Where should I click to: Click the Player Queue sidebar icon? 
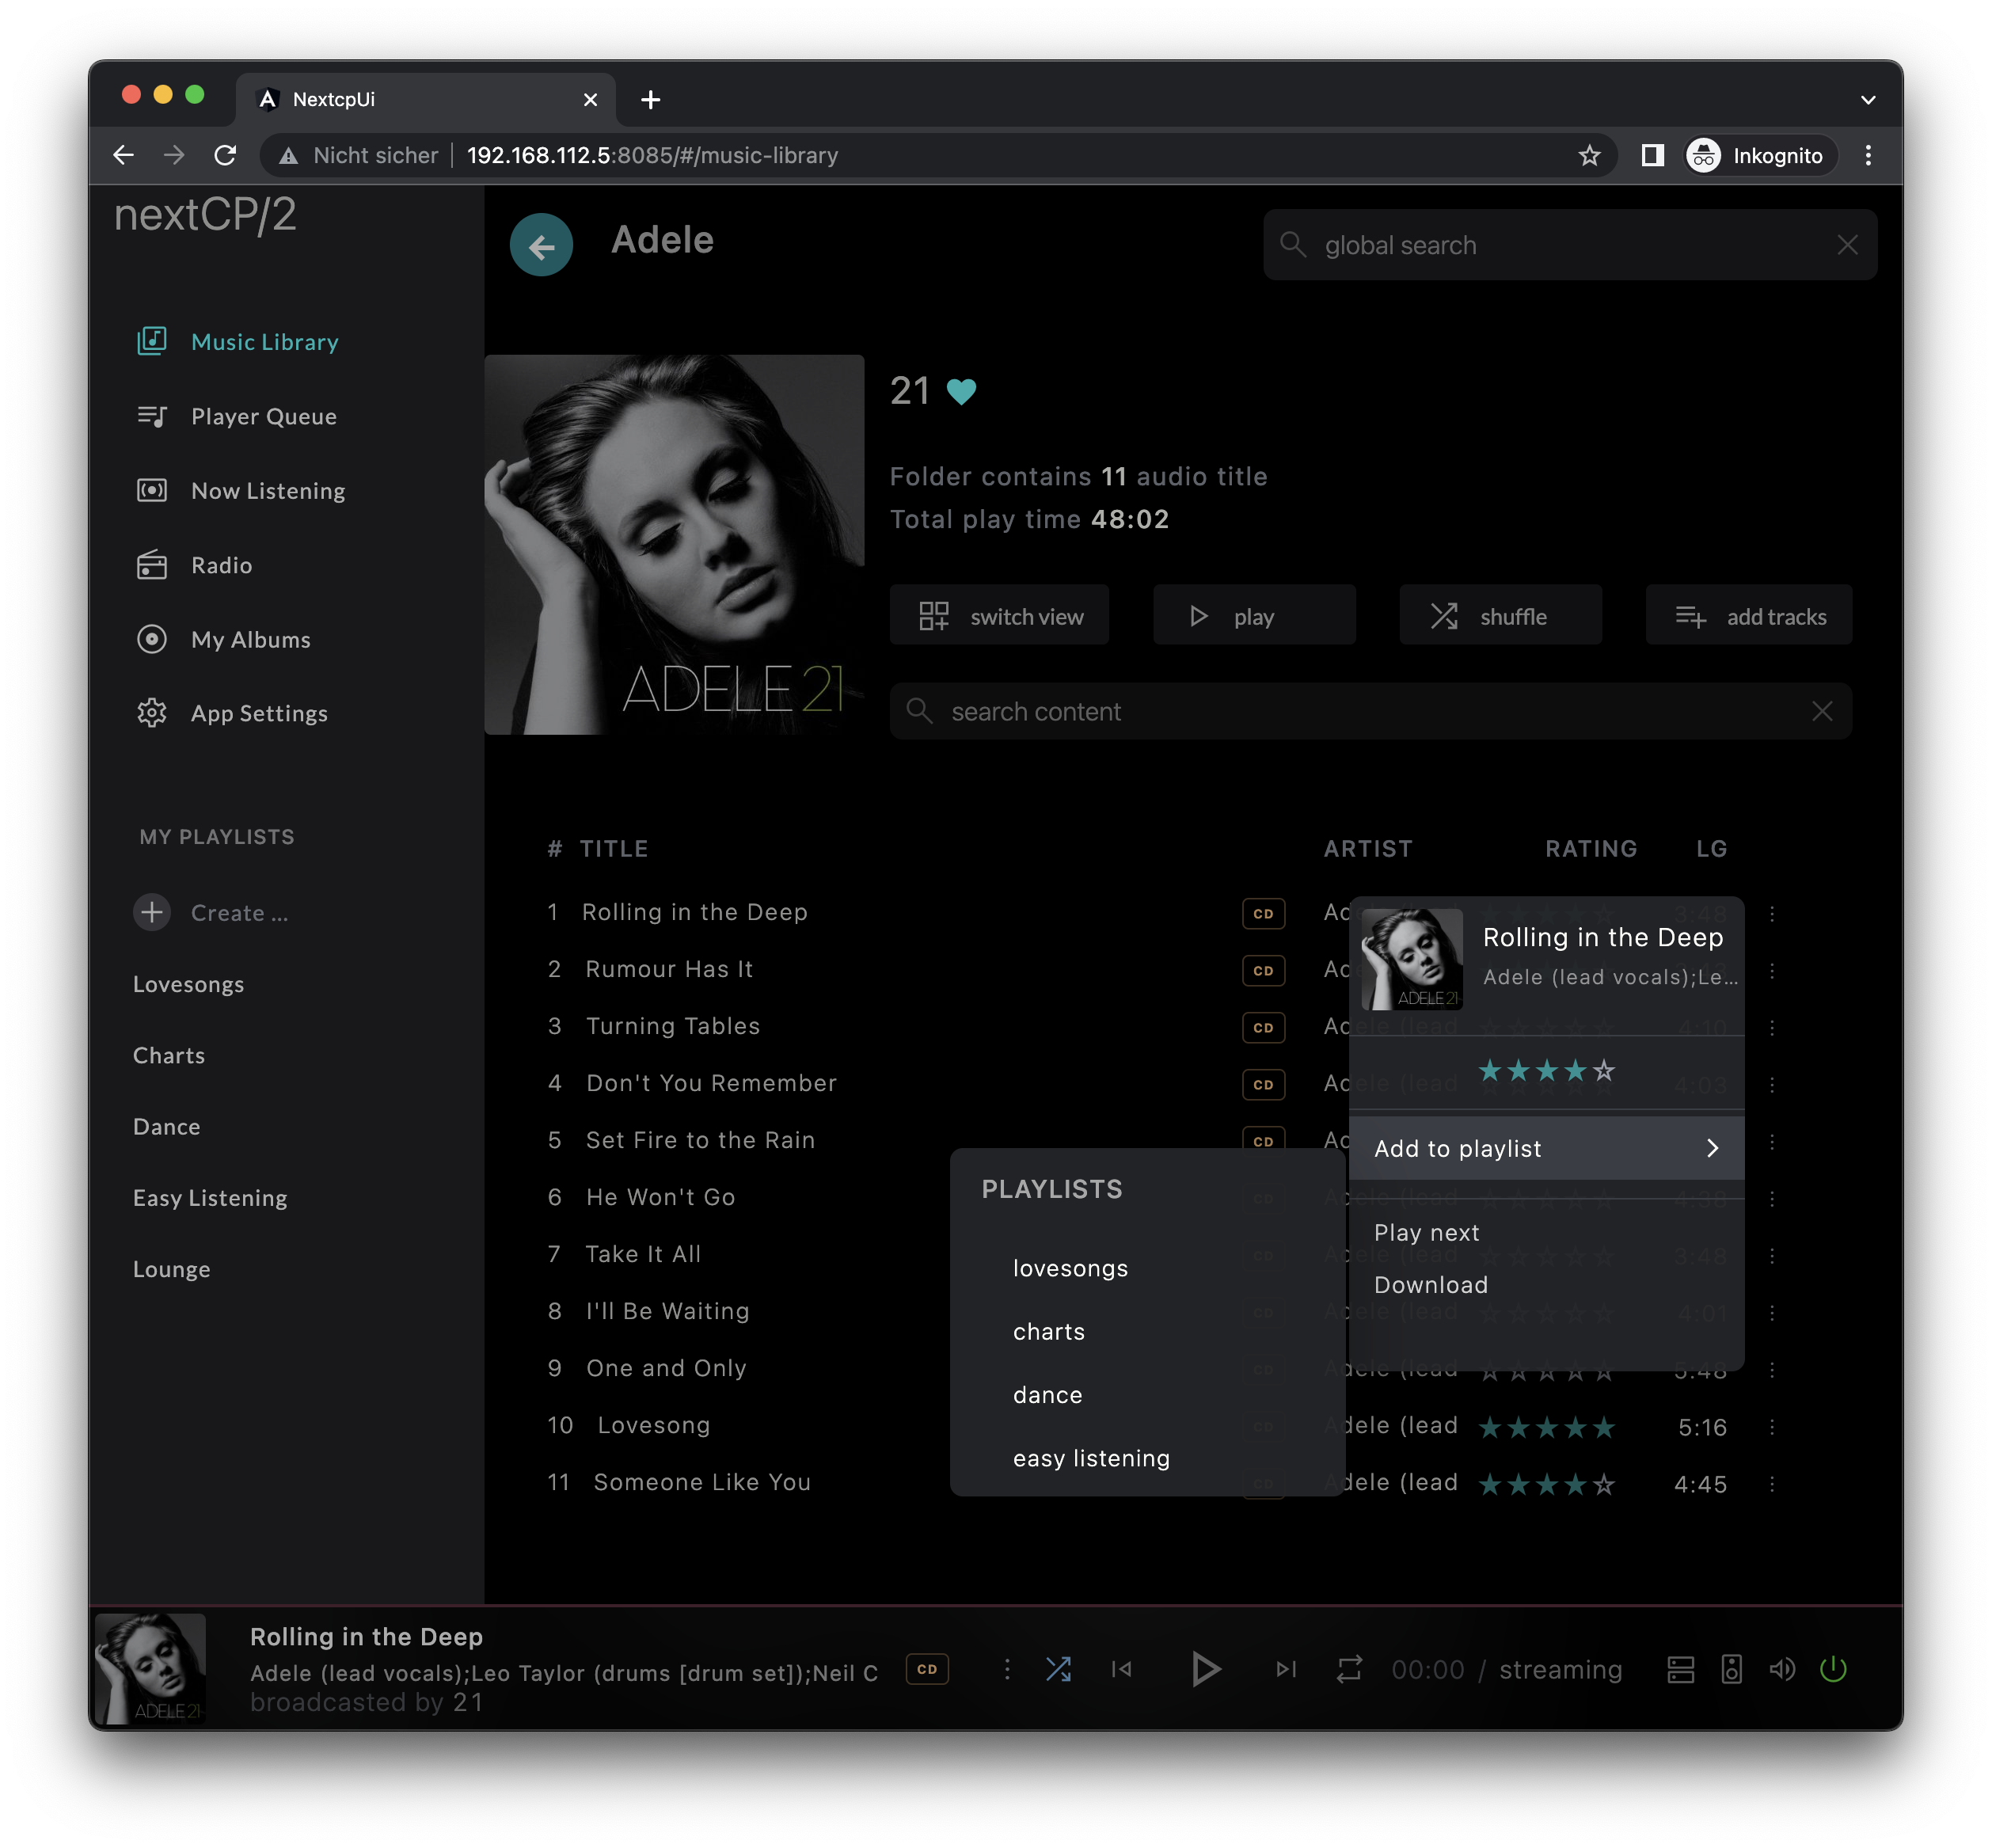[154, 413]
